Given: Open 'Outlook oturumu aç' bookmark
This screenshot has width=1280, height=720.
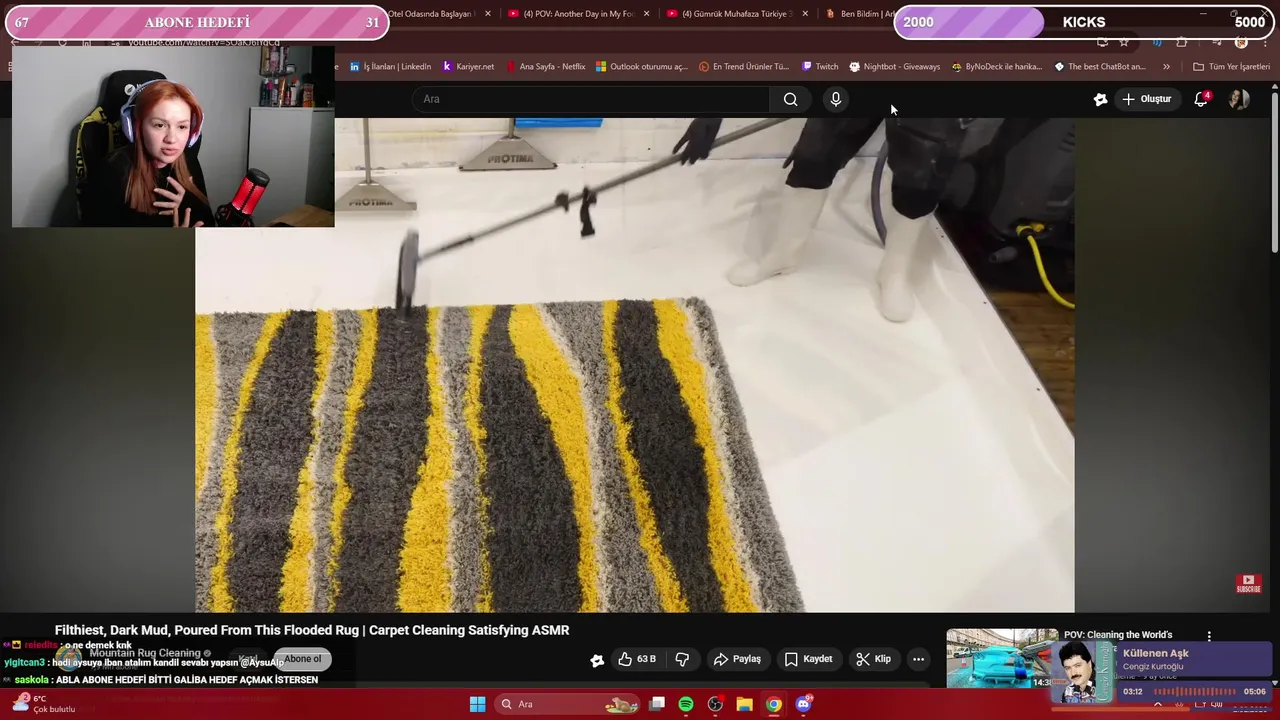Looking at the screenshot, I should pos(642,67).
